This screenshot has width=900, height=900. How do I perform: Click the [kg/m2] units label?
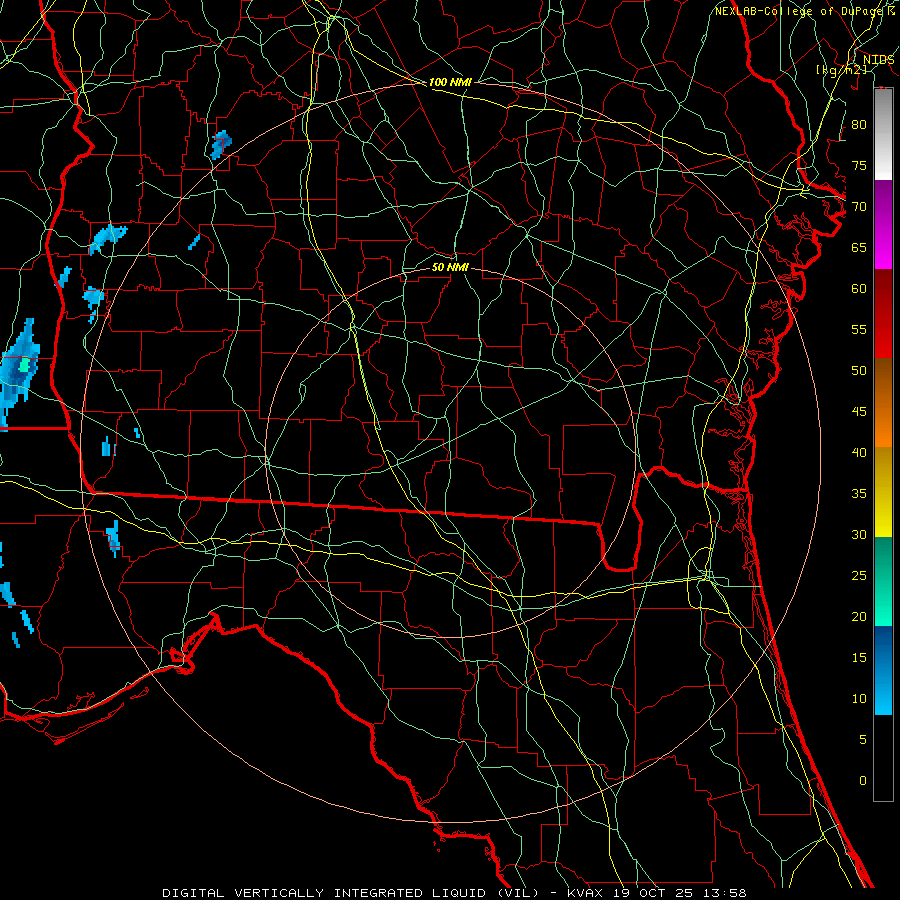coord(841,70)
